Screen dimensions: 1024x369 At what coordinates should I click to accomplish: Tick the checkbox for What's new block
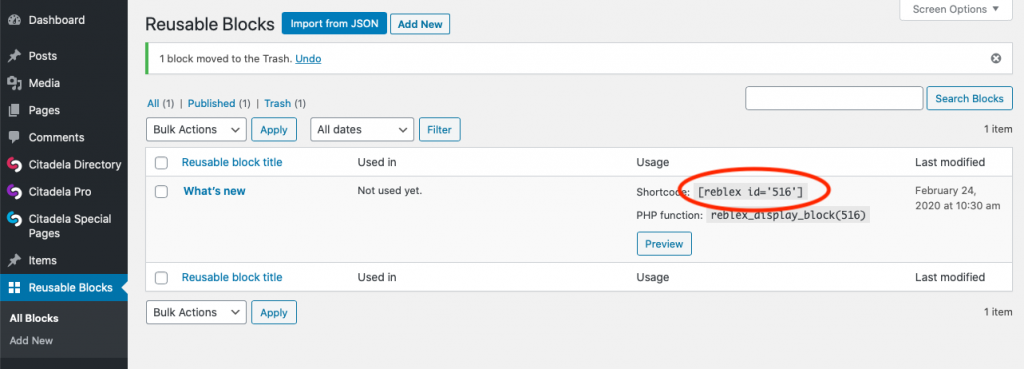161,191
